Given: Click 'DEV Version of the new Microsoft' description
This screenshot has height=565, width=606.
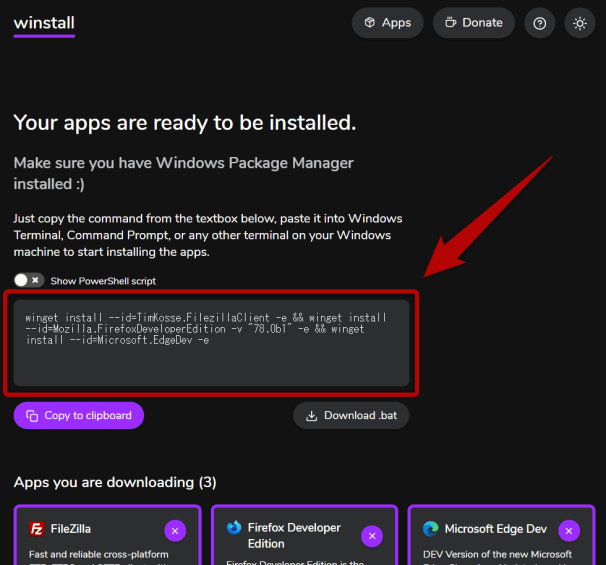Looking at the screenshot, I should (497, 554).
